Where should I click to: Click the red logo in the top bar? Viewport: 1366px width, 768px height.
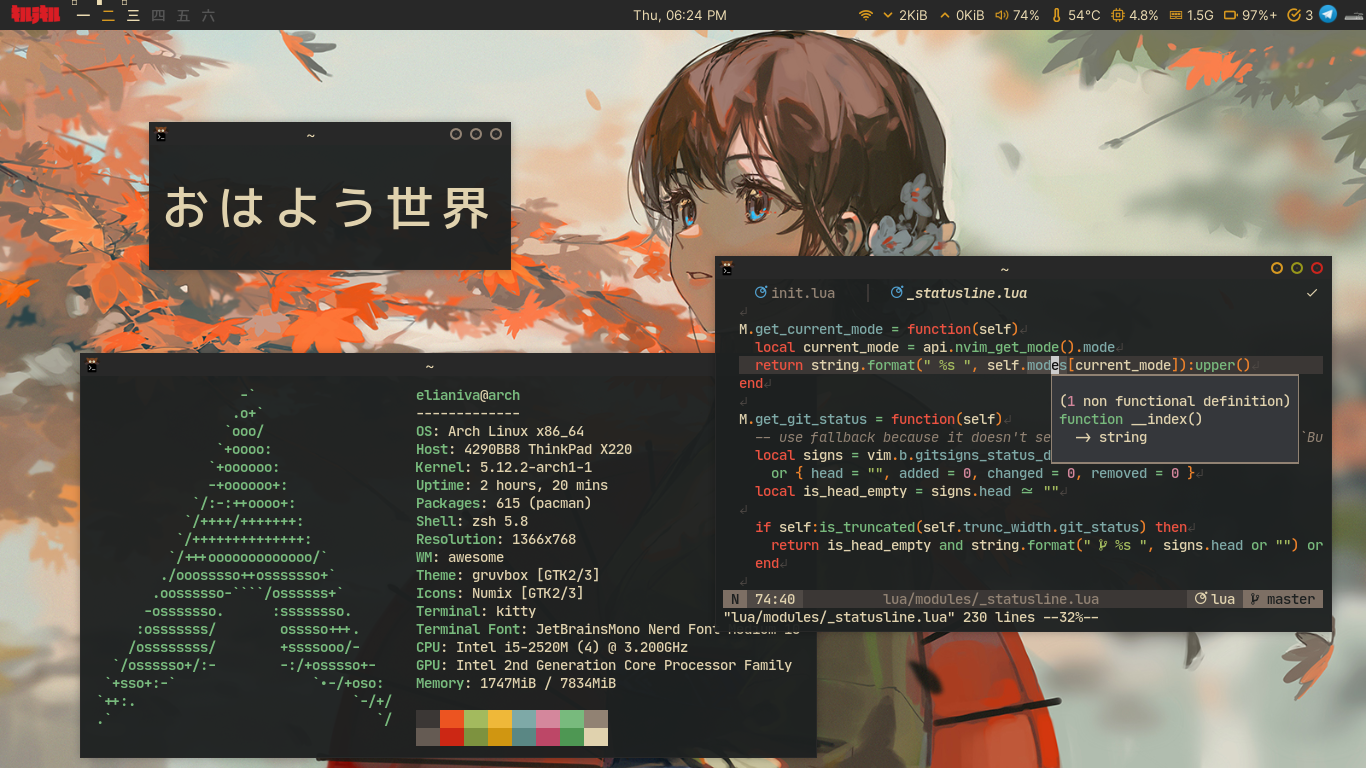[35, 15]
